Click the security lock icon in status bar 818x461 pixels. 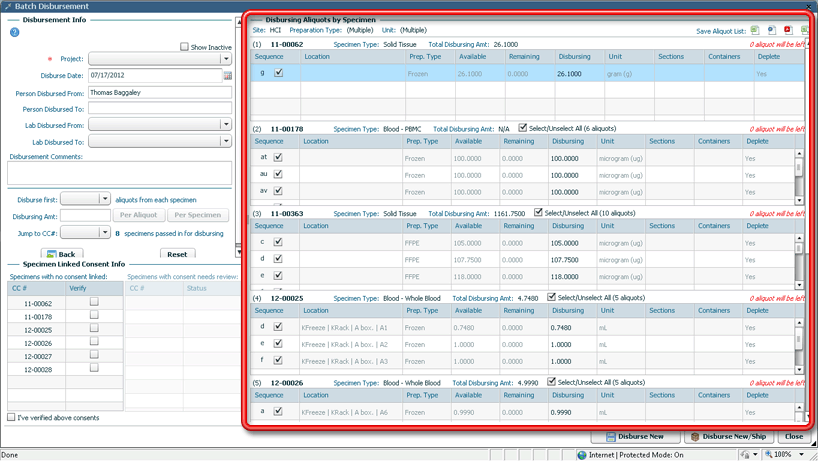coord(745,455)
